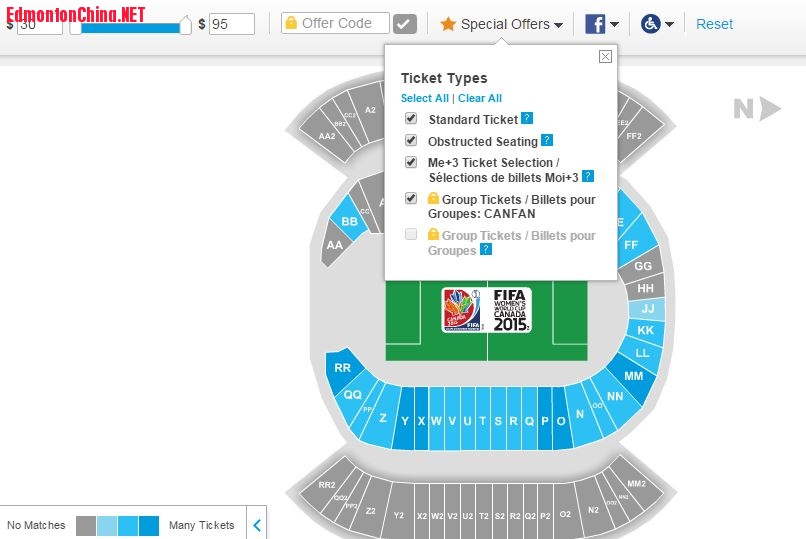Click the Special Offers star icon
Screen dimensions: 806x539
tap(448, 24)
